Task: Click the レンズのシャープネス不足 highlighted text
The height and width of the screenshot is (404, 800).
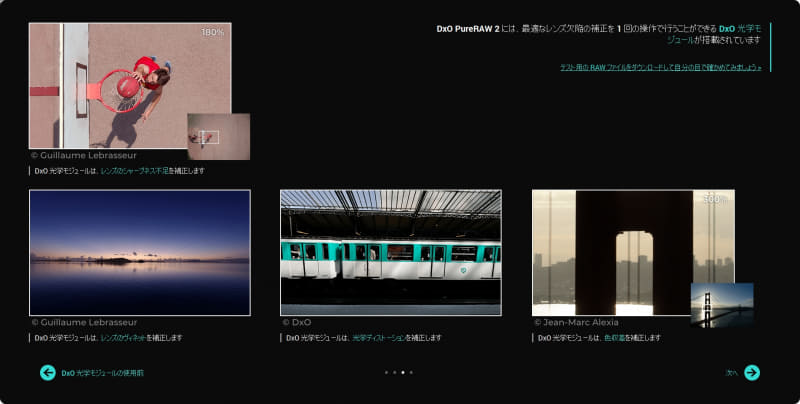Action: (x=134, y=171)
